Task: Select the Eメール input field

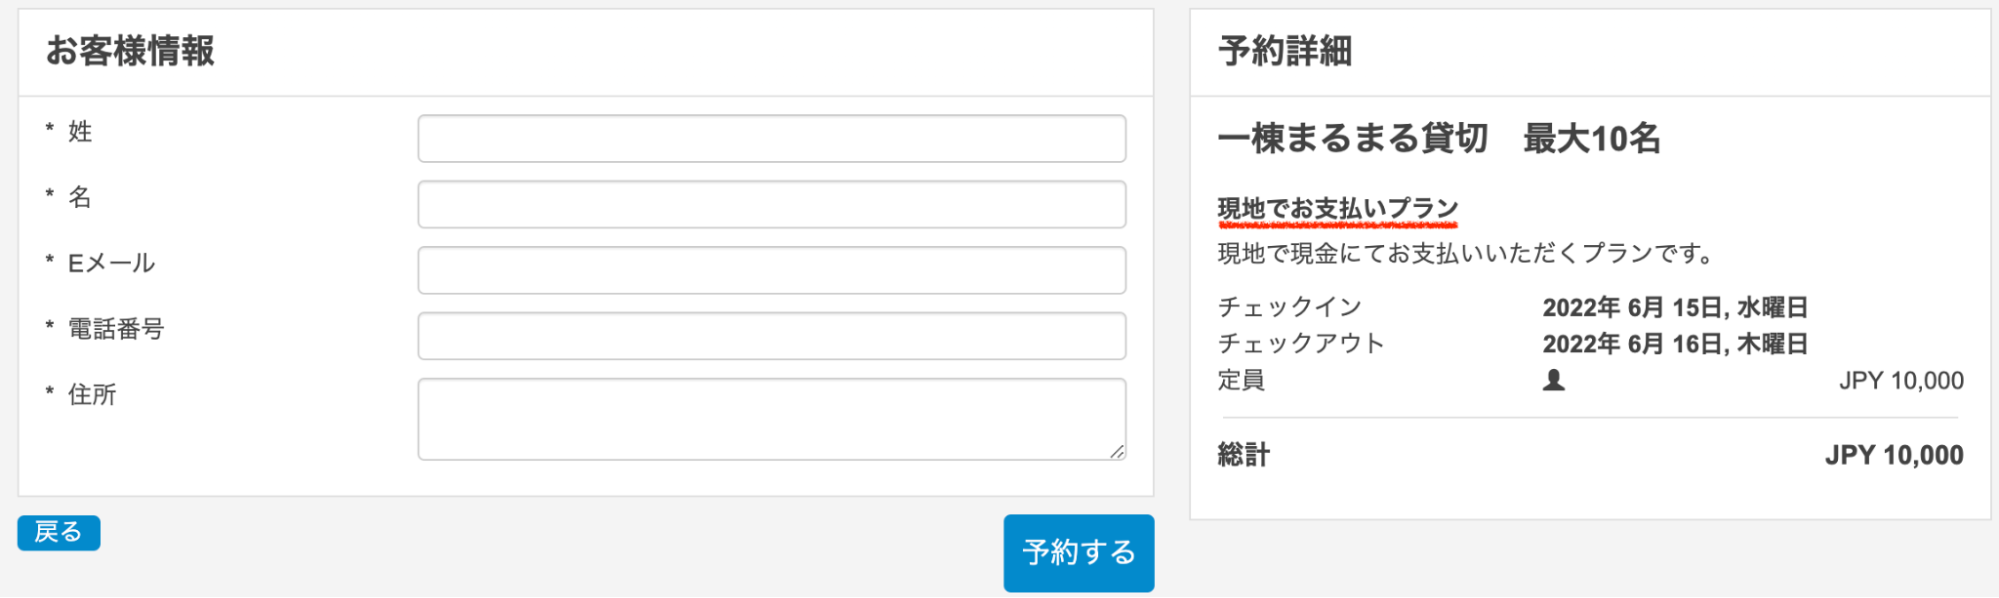Action: pyautogui.click(x=771, y=271)
